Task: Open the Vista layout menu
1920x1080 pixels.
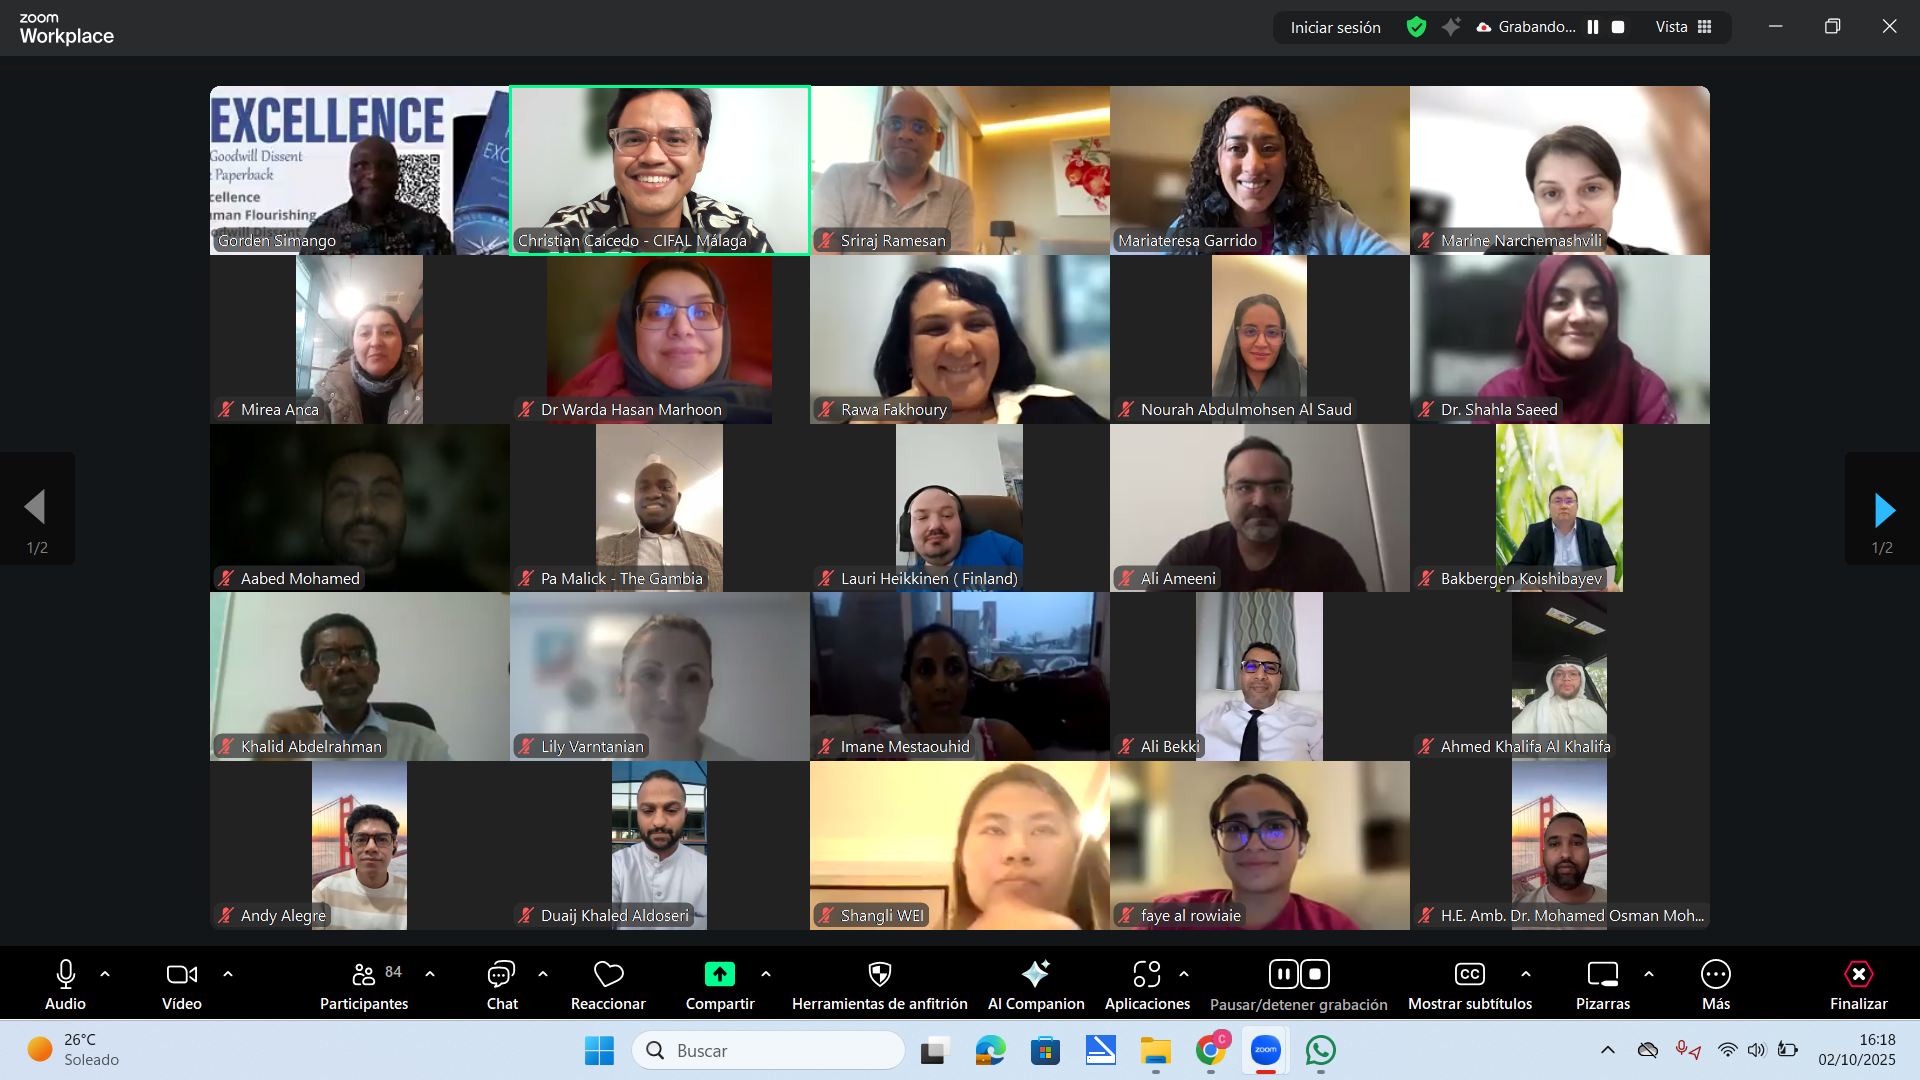Action: 1684,27
